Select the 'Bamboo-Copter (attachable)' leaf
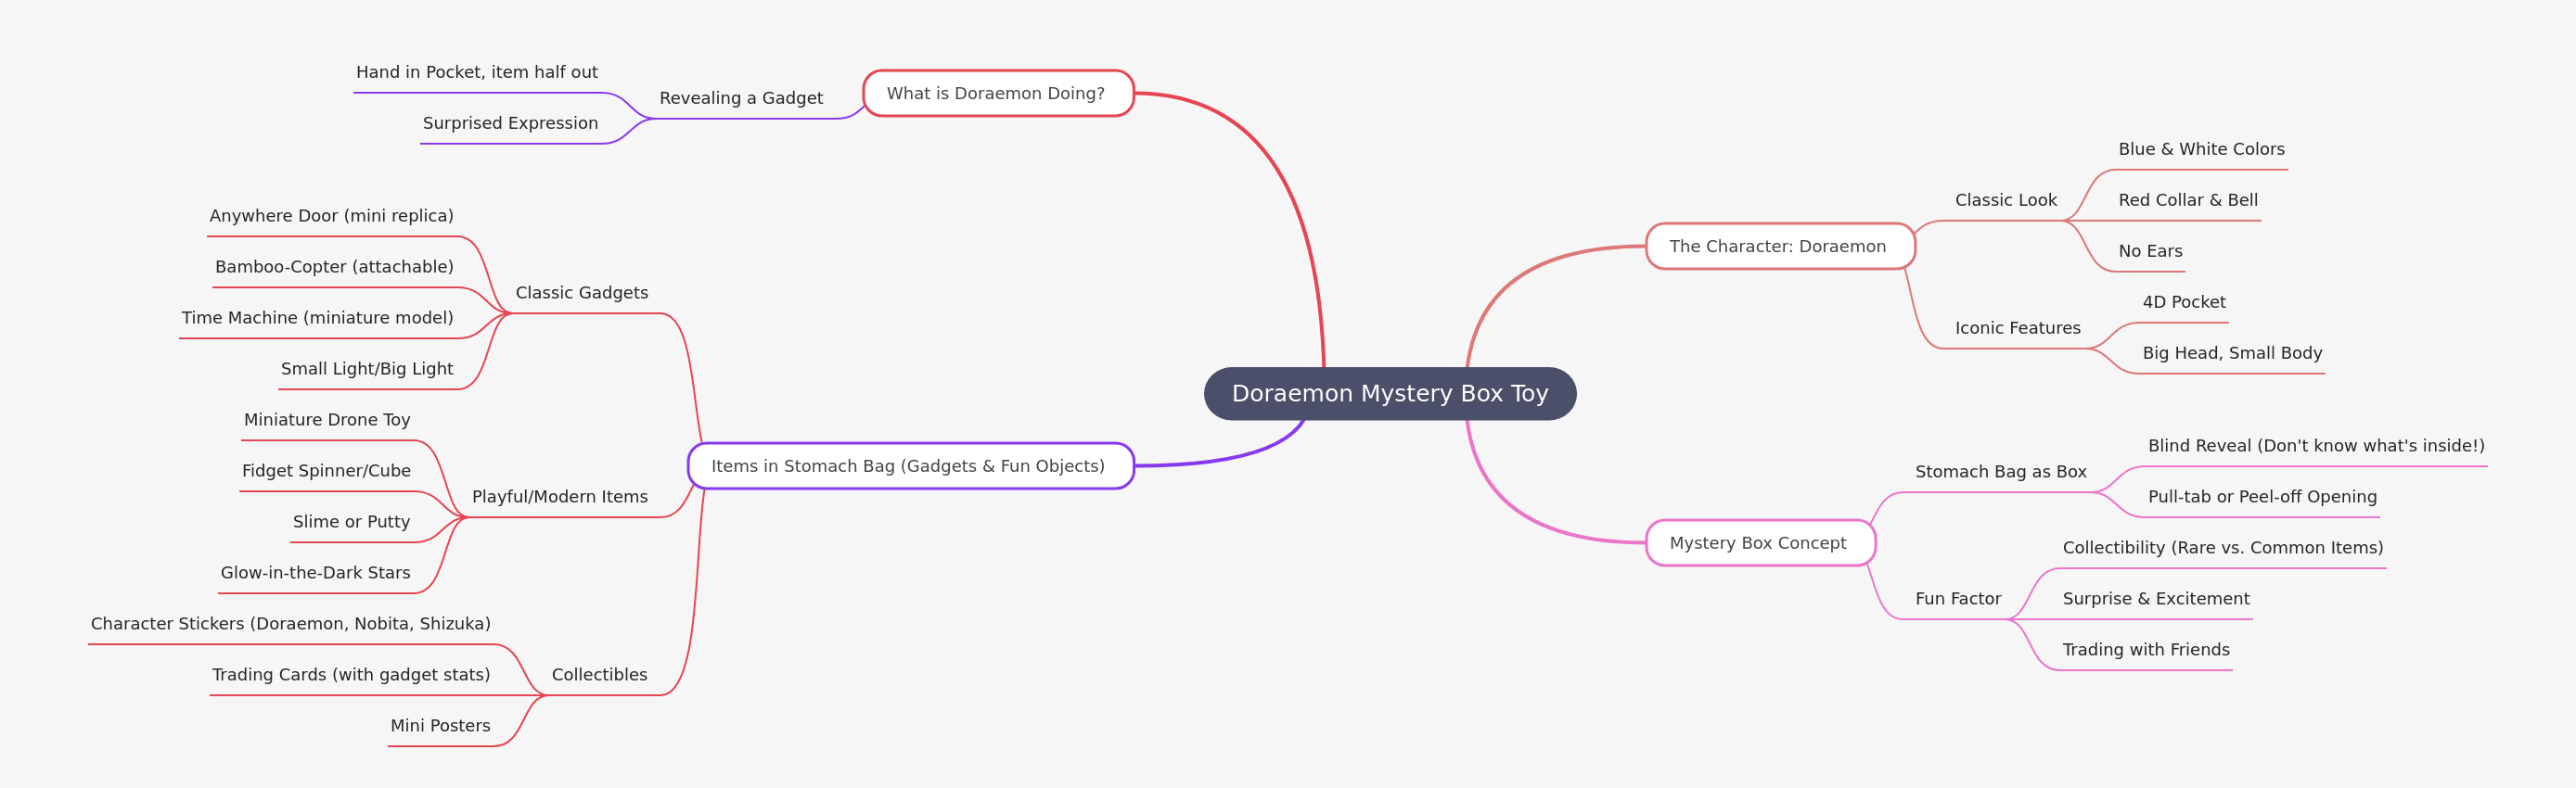The image size is (2576, 788). click(x=334, y=267)
